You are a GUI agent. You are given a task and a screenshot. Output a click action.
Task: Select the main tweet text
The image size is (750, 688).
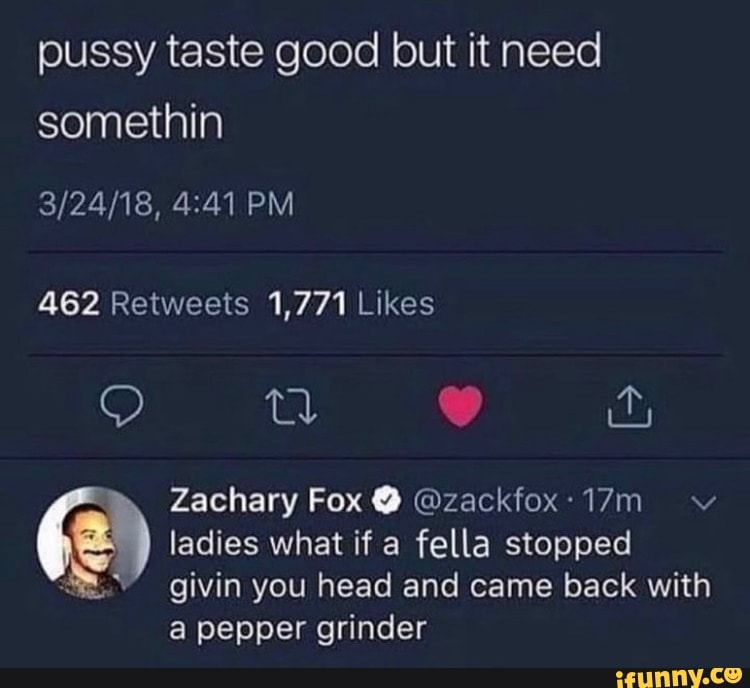click(x=319, y=87)
